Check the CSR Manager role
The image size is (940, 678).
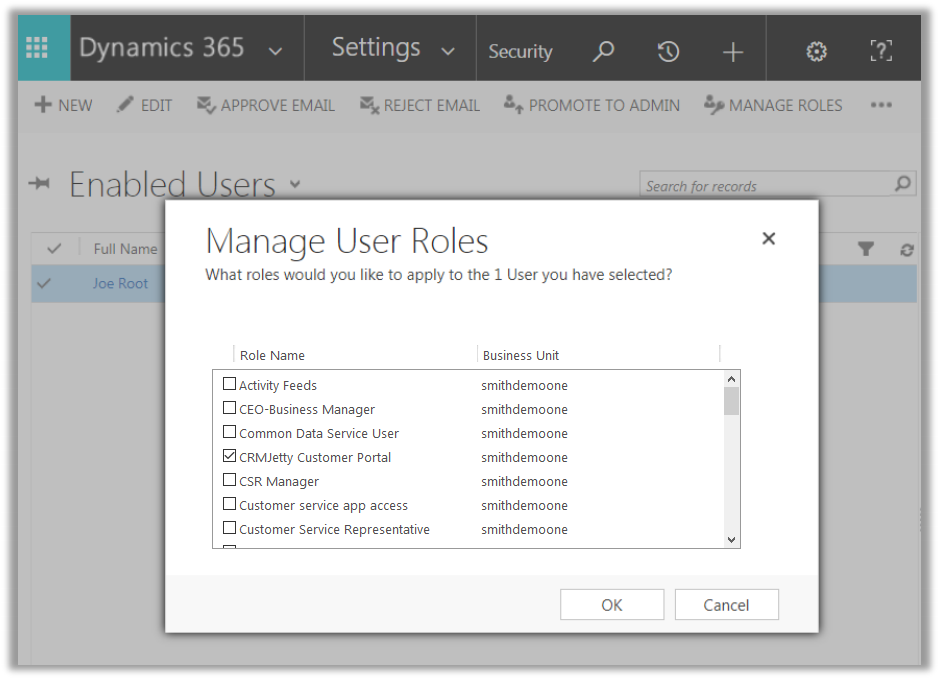pyautogui.click(x=229, y=480)
